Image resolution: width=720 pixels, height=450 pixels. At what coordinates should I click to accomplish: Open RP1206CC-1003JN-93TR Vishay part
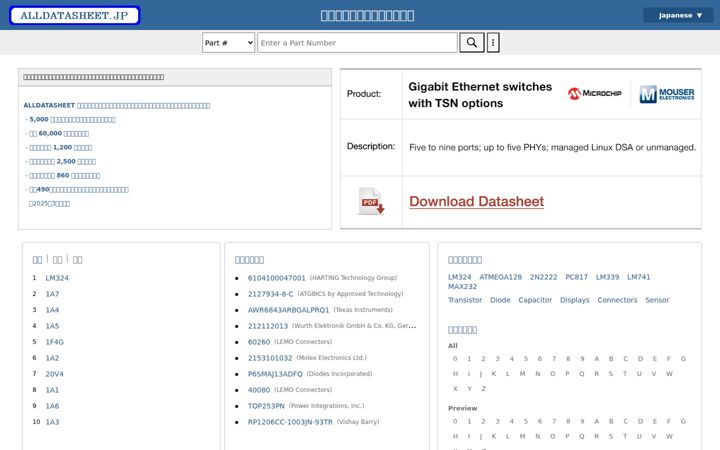coord(290,422)
